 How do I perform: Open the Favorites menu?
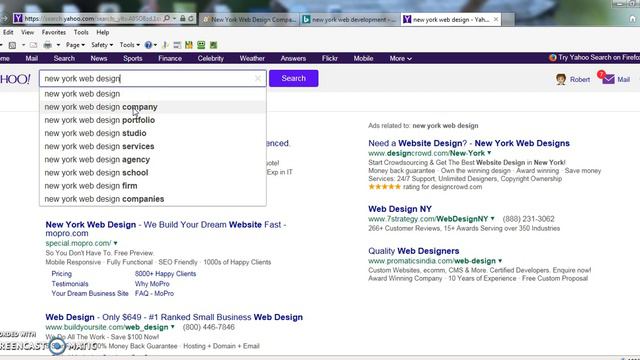coord(53,32)
